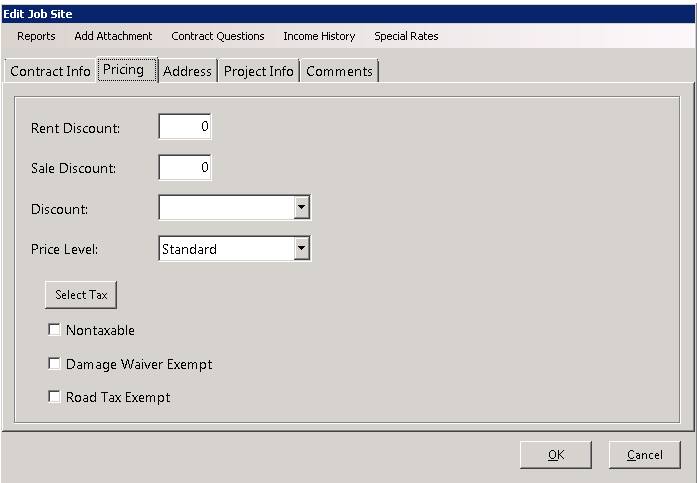Viewport: 697px width, 483px height.
Task: Open Contract Questions menu item
Action: click(218, 36)
